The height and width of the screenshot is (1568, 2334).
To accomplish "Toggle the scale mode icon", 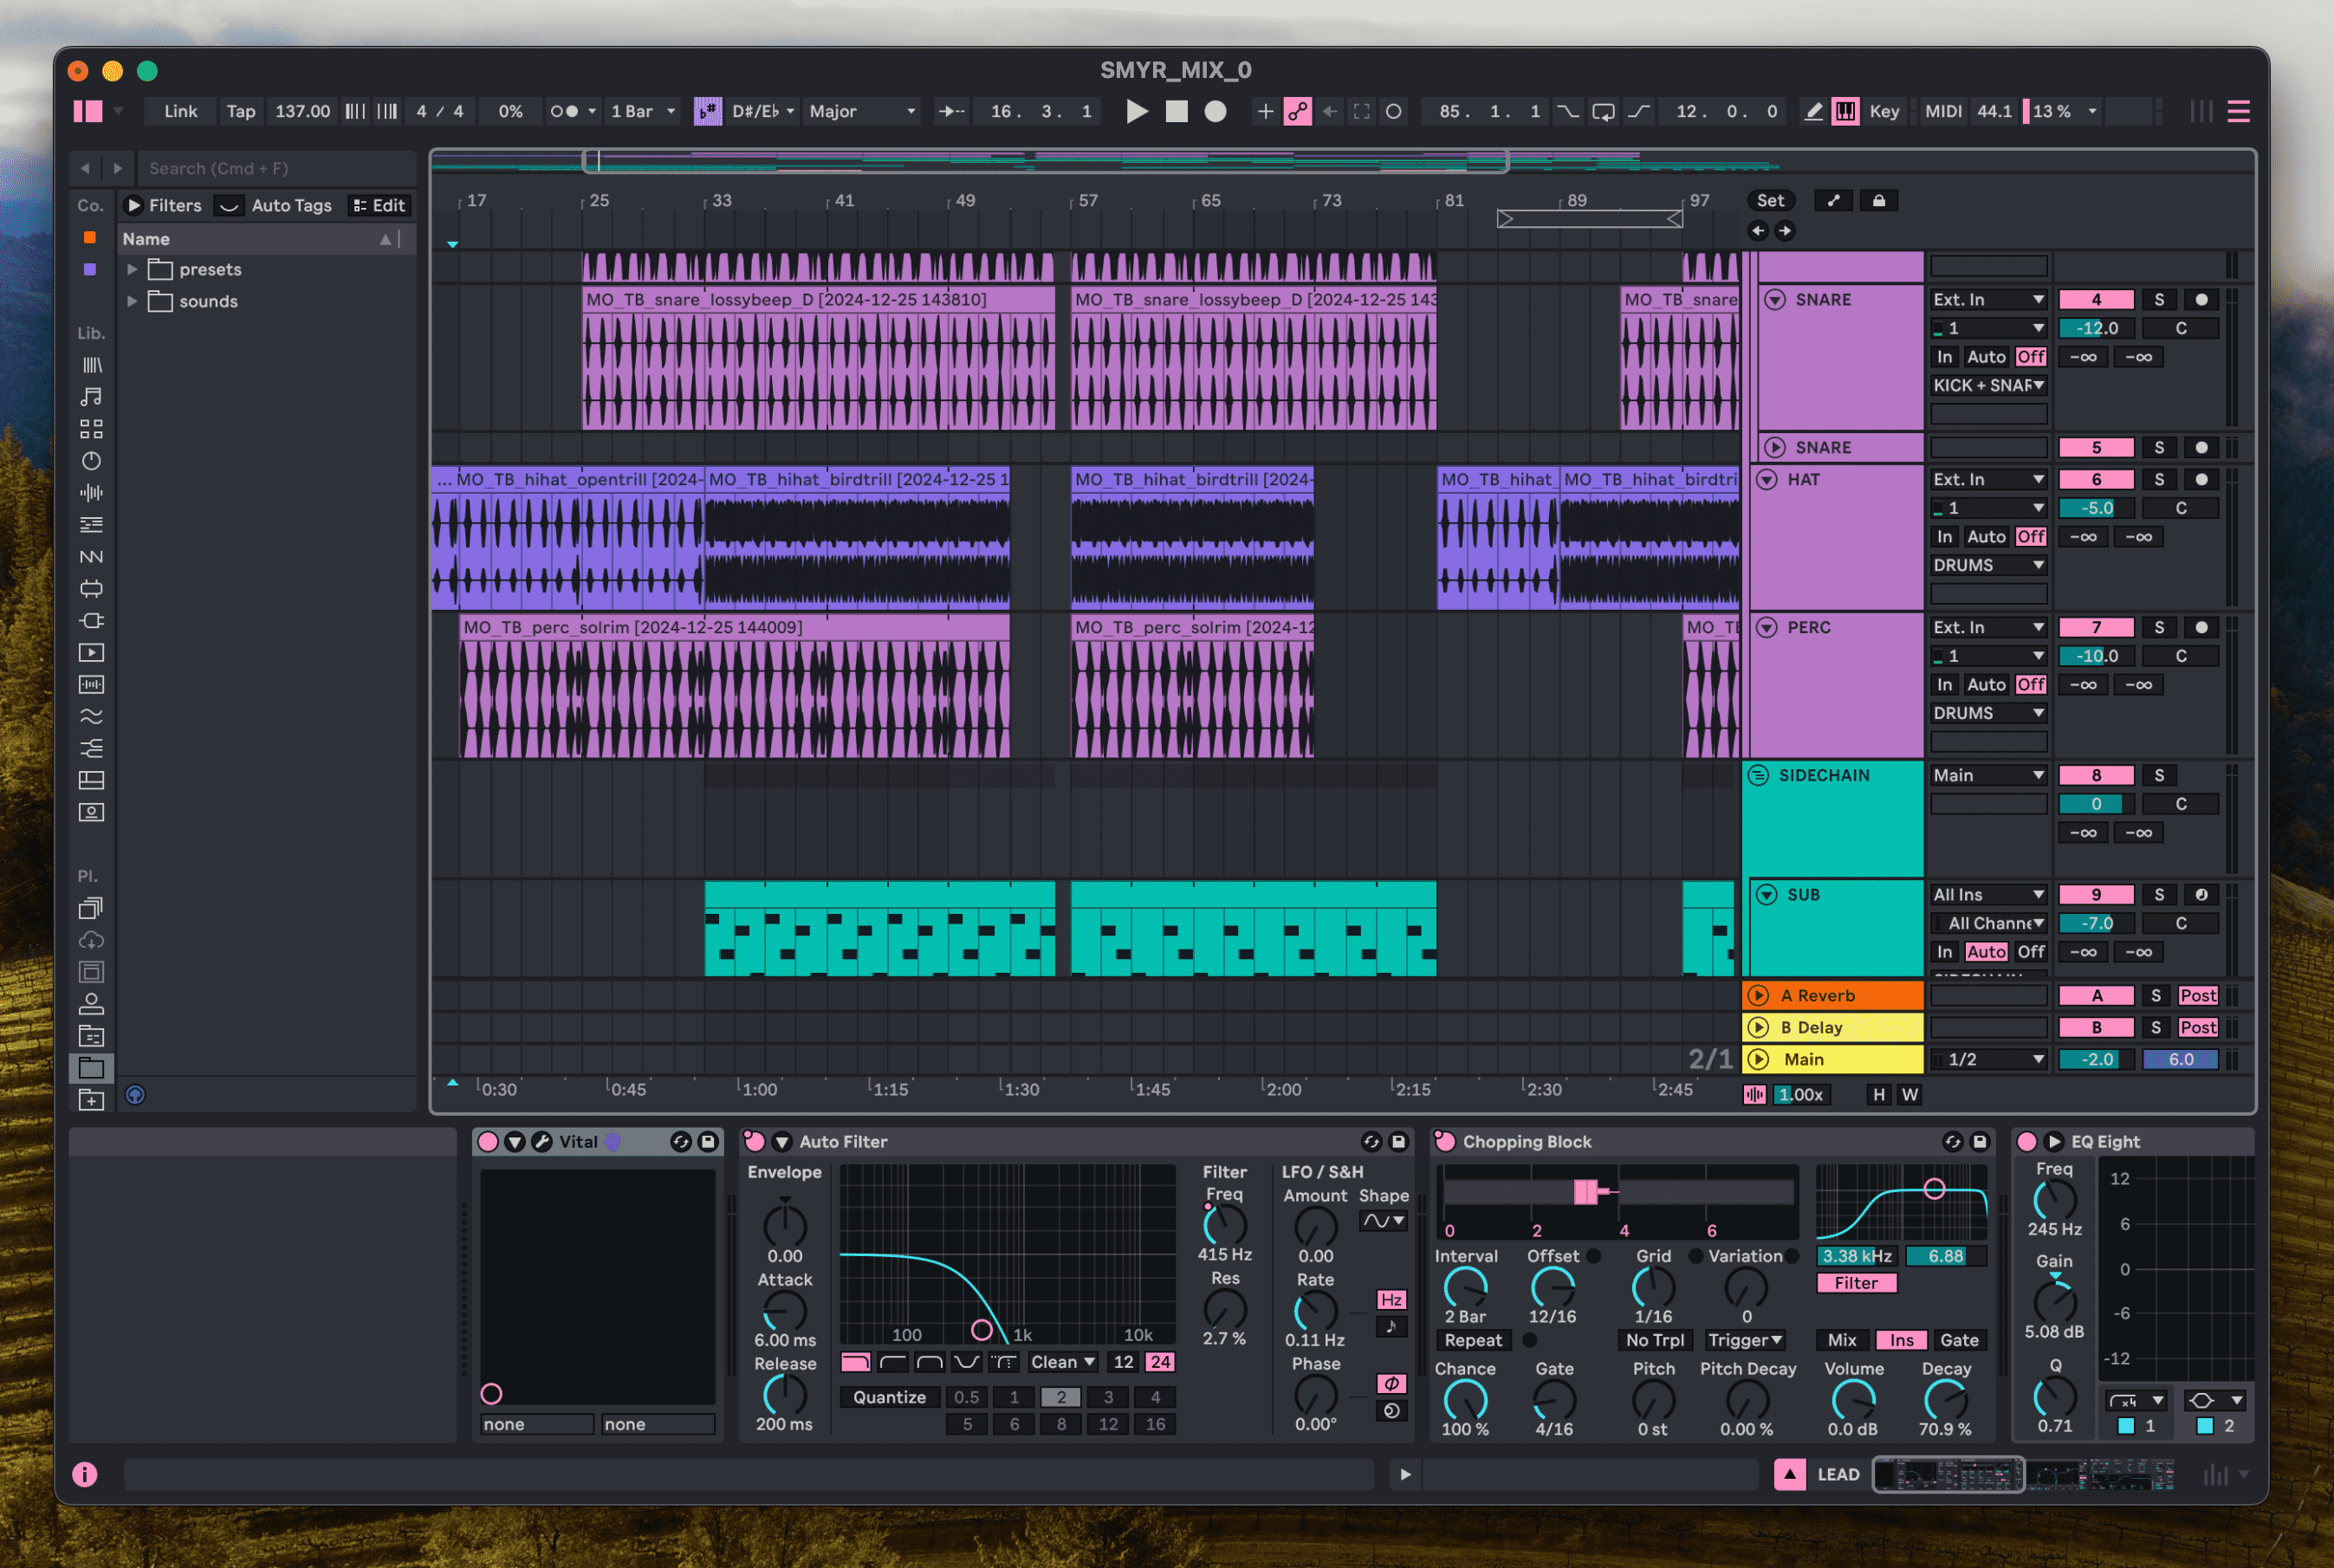I will pos(708,111).
